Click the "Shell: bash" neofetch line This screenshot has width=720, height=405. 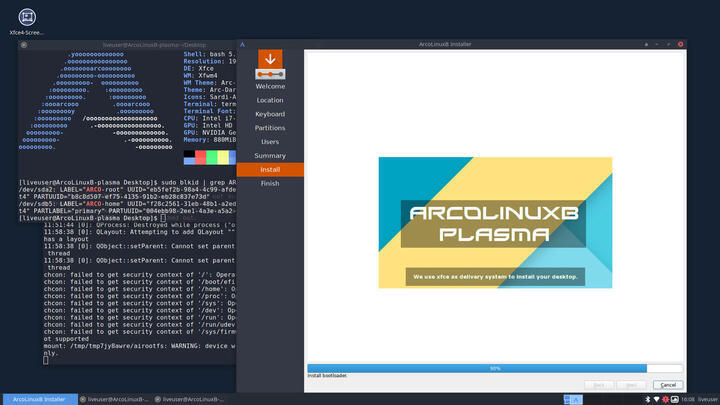pyautogui.click(x=210, y=54)
